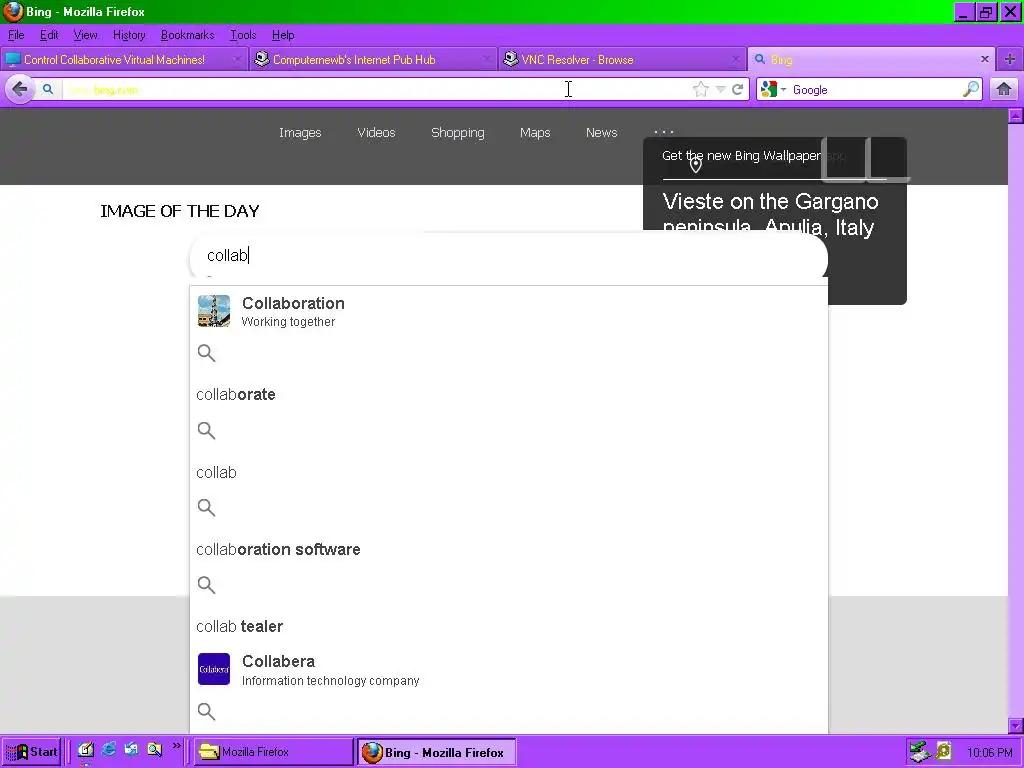Click the magnifier in the Google search box
Viewport: 1024px width, 768px height.
[x=971, y=89]
